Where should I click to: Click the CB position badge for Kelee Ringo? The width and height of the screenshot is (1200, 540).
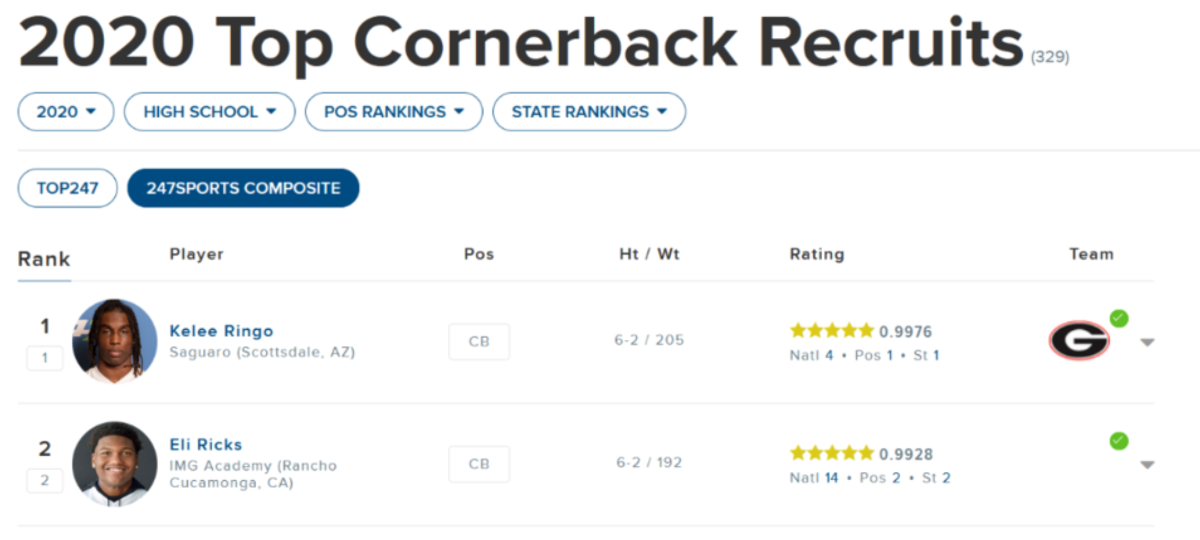point(479,342)
